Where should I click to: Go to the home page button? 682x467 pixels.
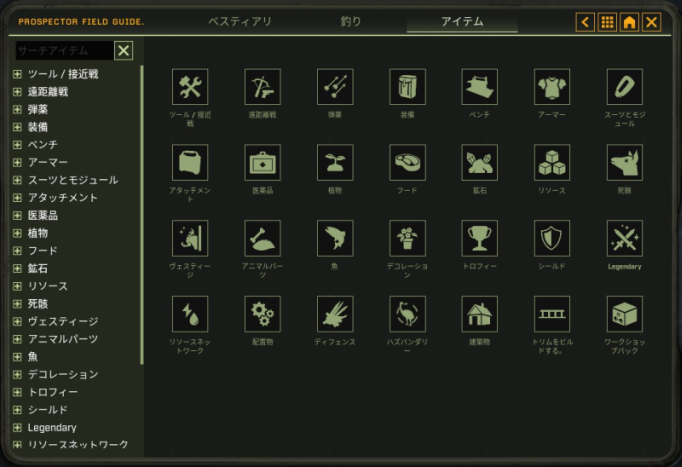click(x=629, y=22)
